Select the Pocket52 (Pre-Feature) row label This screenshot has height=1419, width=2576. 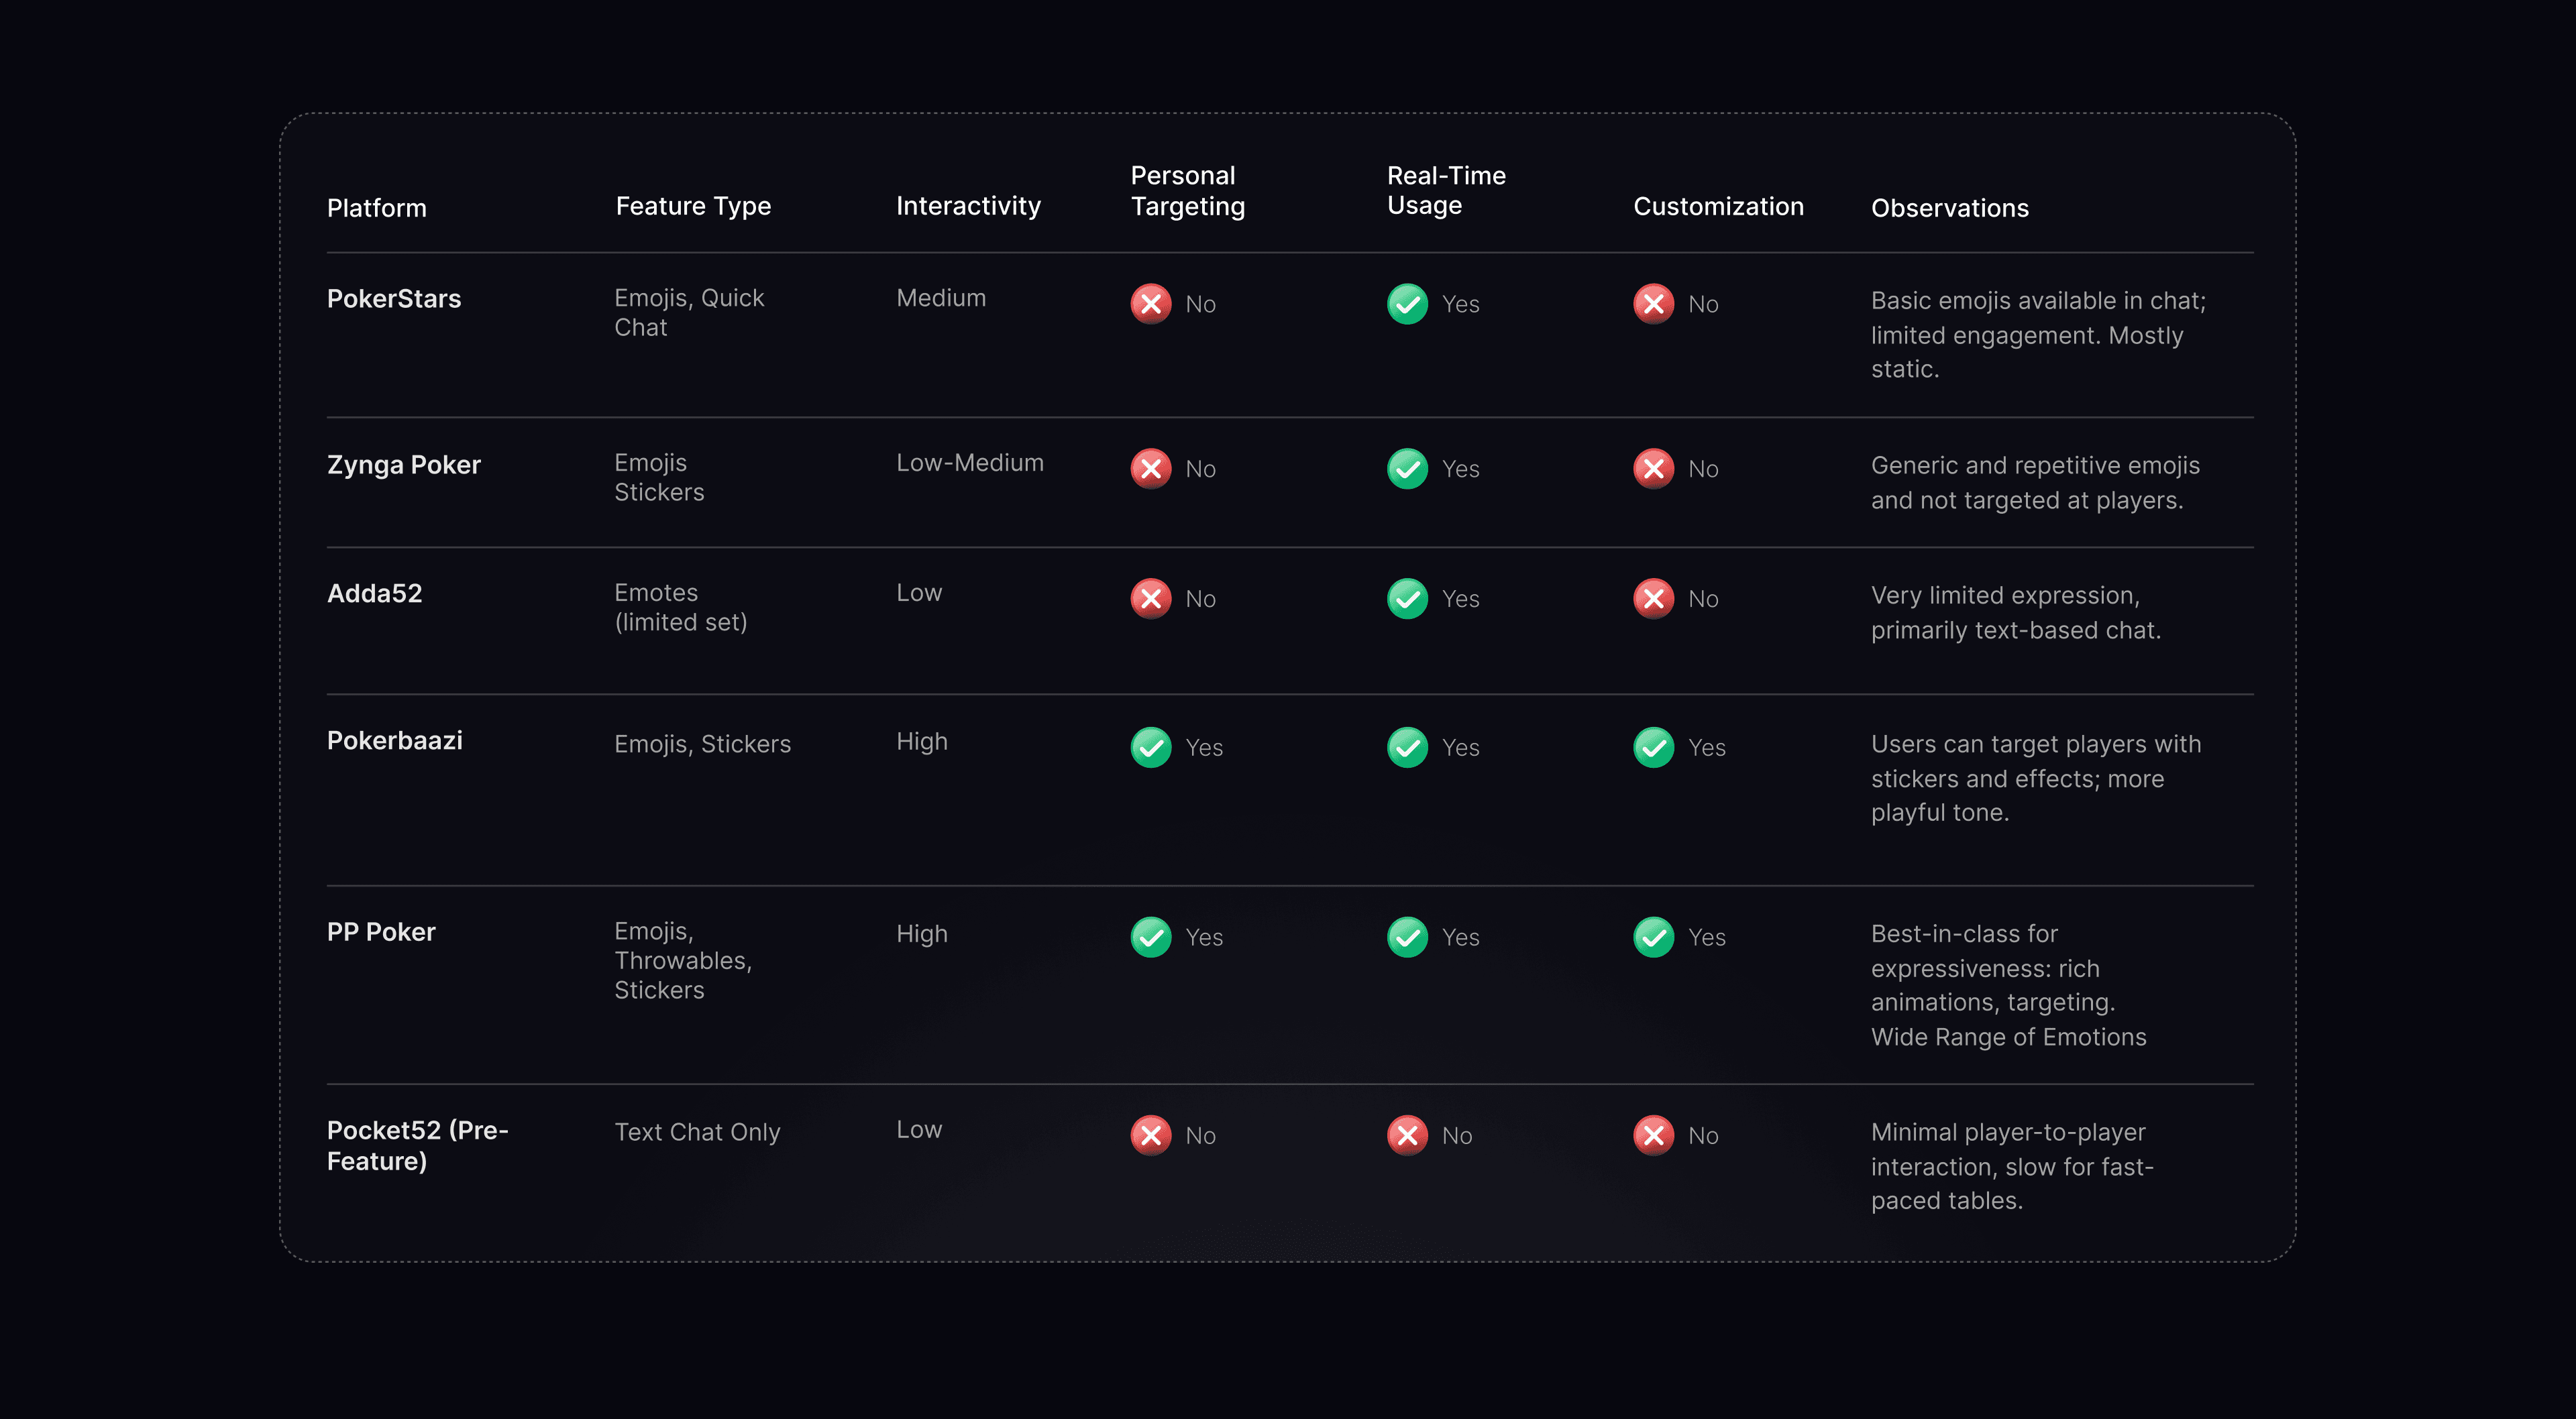(x=417, y=1145)
